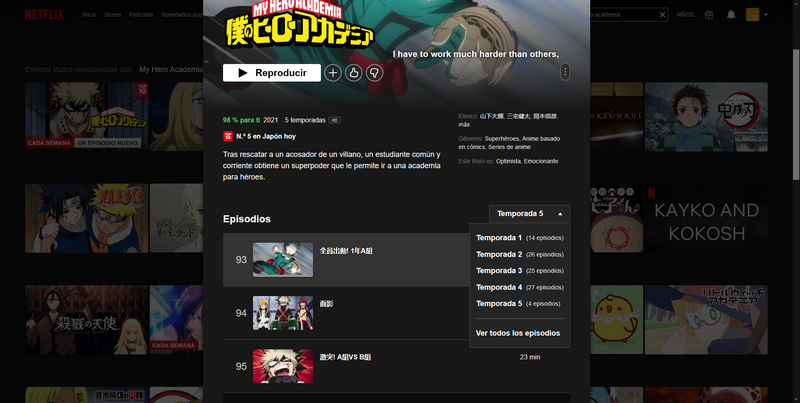Click the 'N.° 5 en Japón hoy' label
Image resolution: width=800 pixels, height=403 pixels.
[x=266, y=137]
